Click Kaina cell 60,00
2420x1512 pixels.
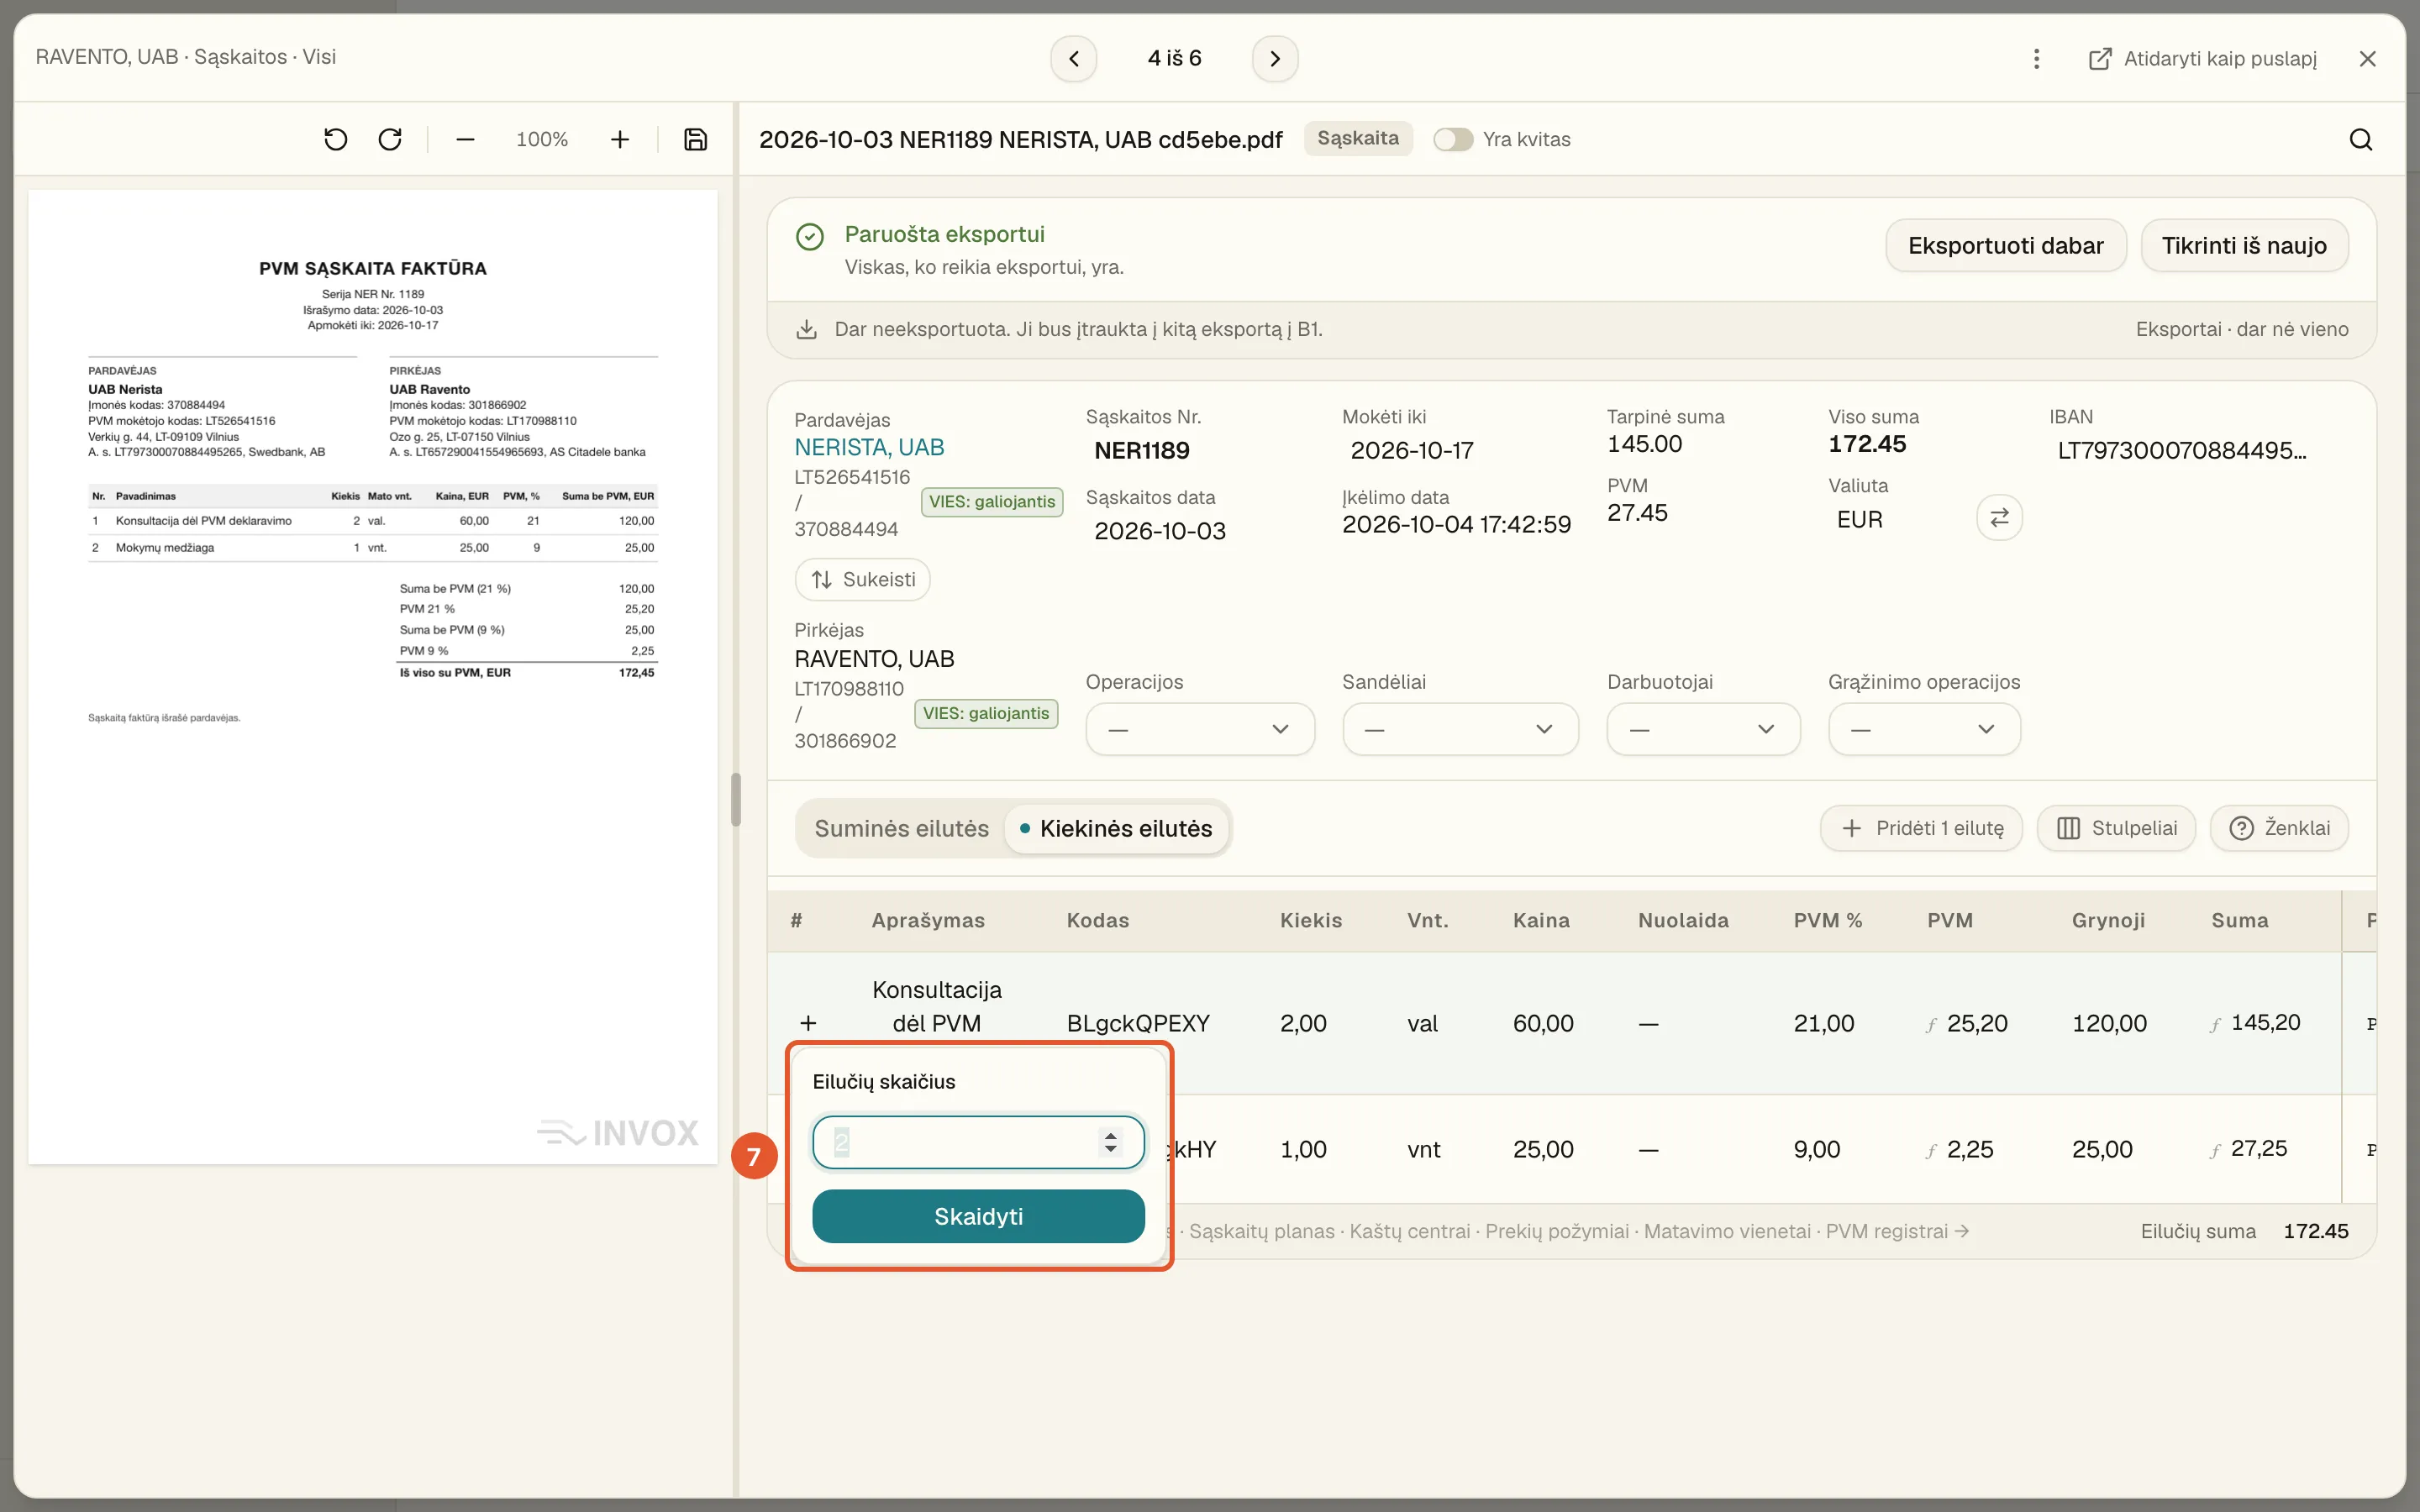pyautogui.click(x=1543, y=1023)
